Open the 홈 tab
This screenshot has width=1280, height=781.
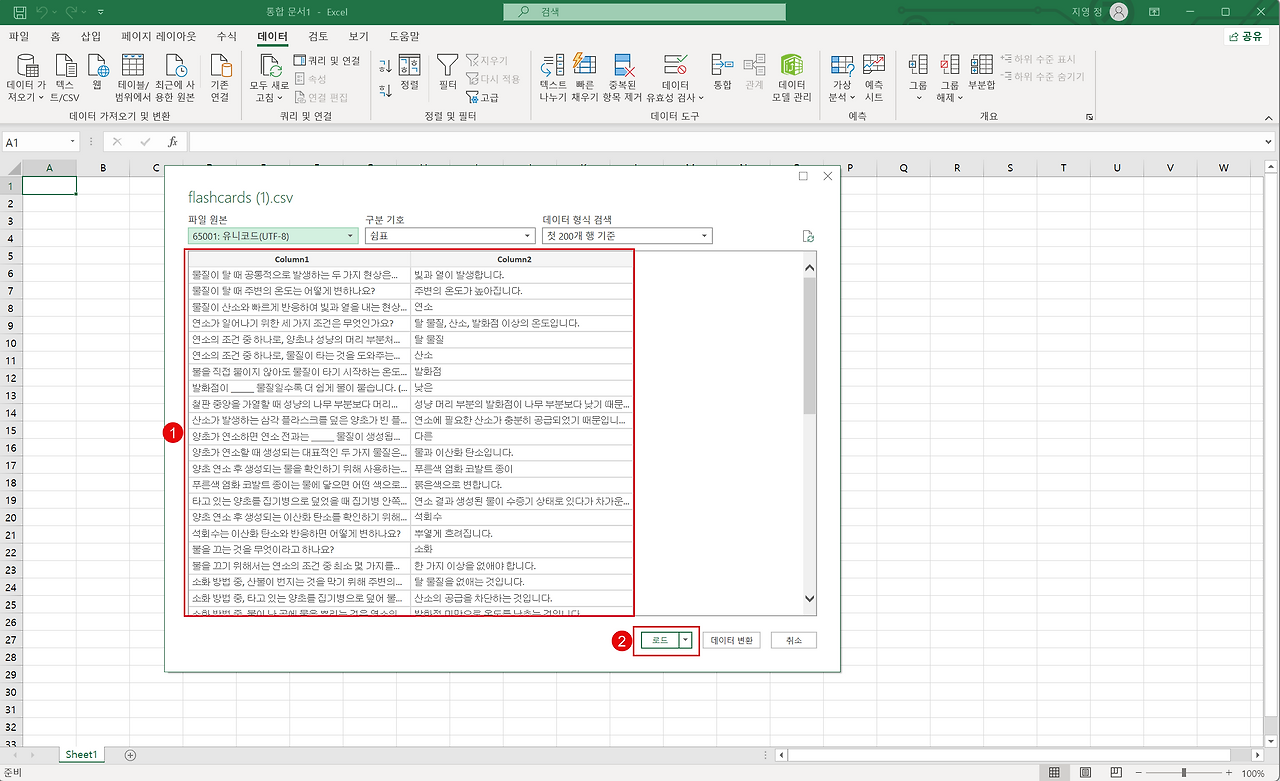pos(55,36)
